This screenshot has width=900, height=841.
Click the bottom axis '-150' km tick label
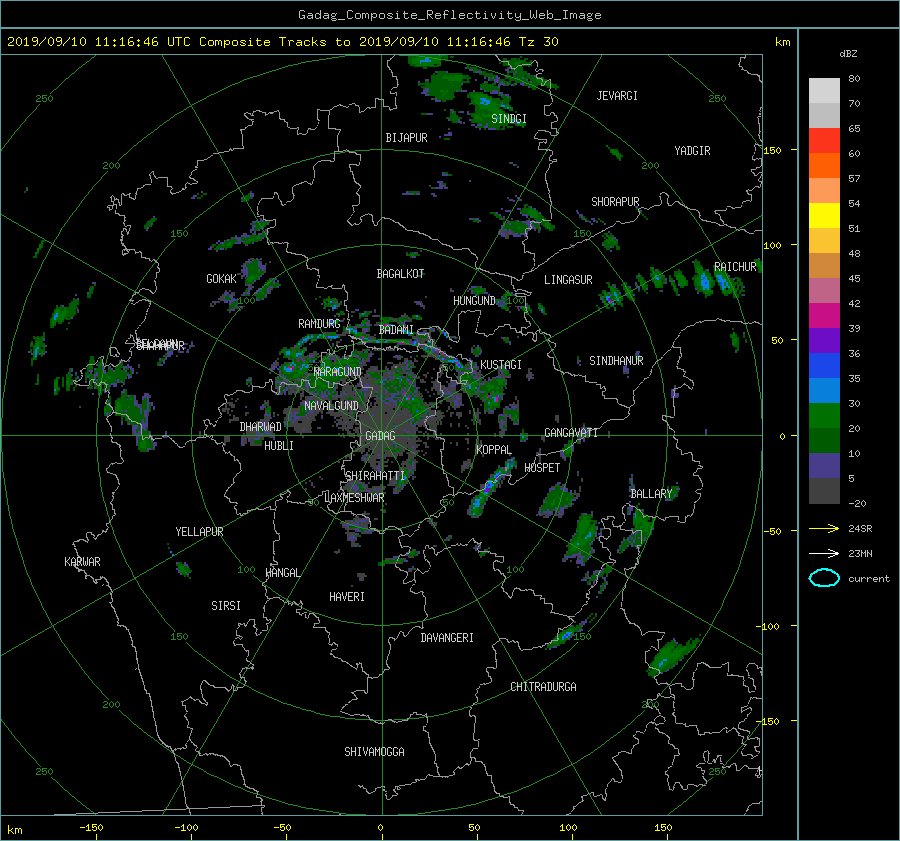[91, 828]
